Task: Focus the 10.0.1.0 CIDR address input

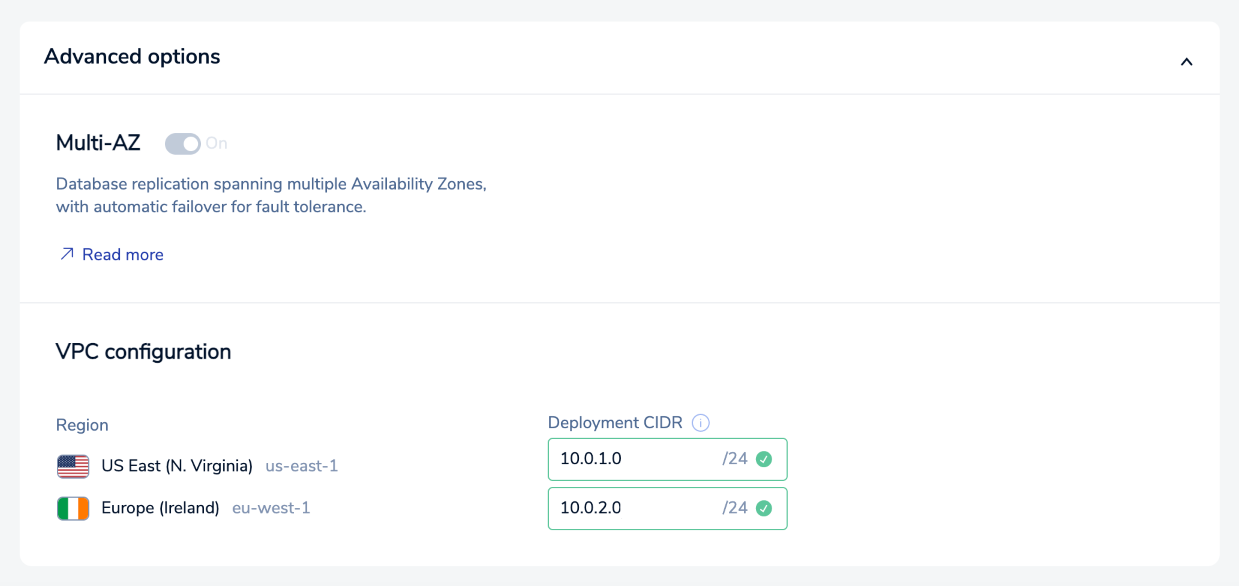Action: tap(630, 459)
